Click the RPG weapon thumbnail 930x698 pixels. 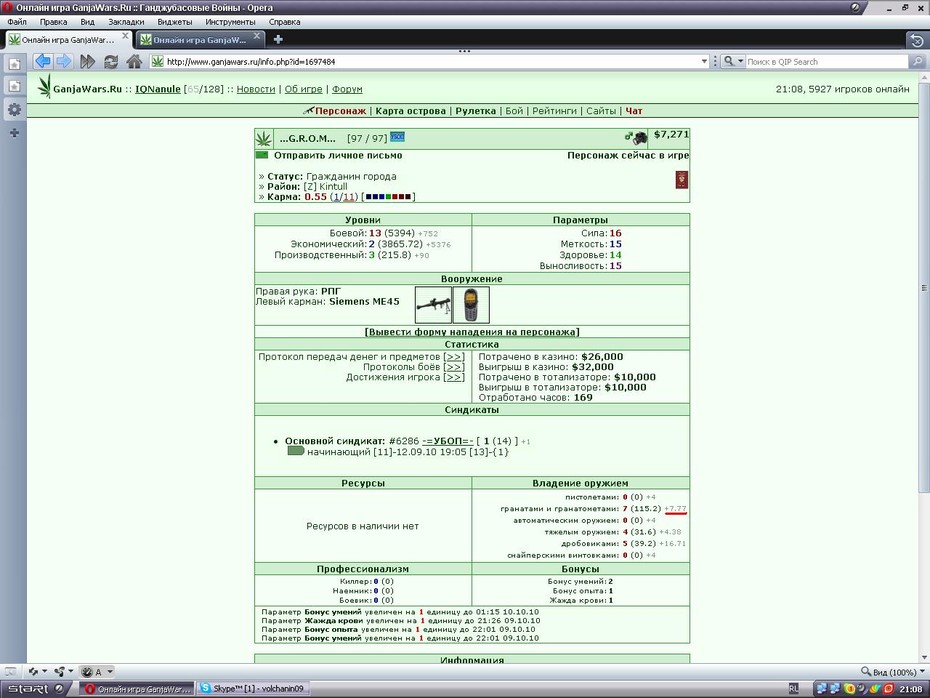point(433,305)
